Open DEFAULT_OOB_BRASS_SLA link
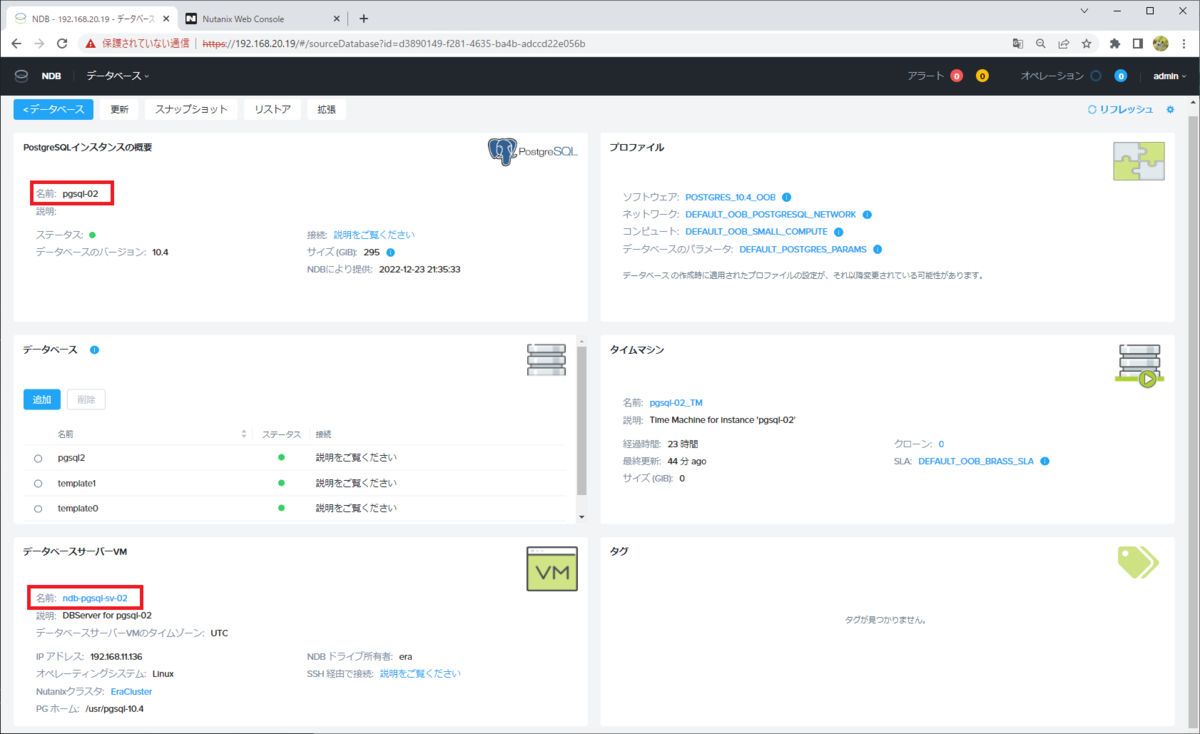The height and width of the screenshot is (734, 1200). coord(976,461)
